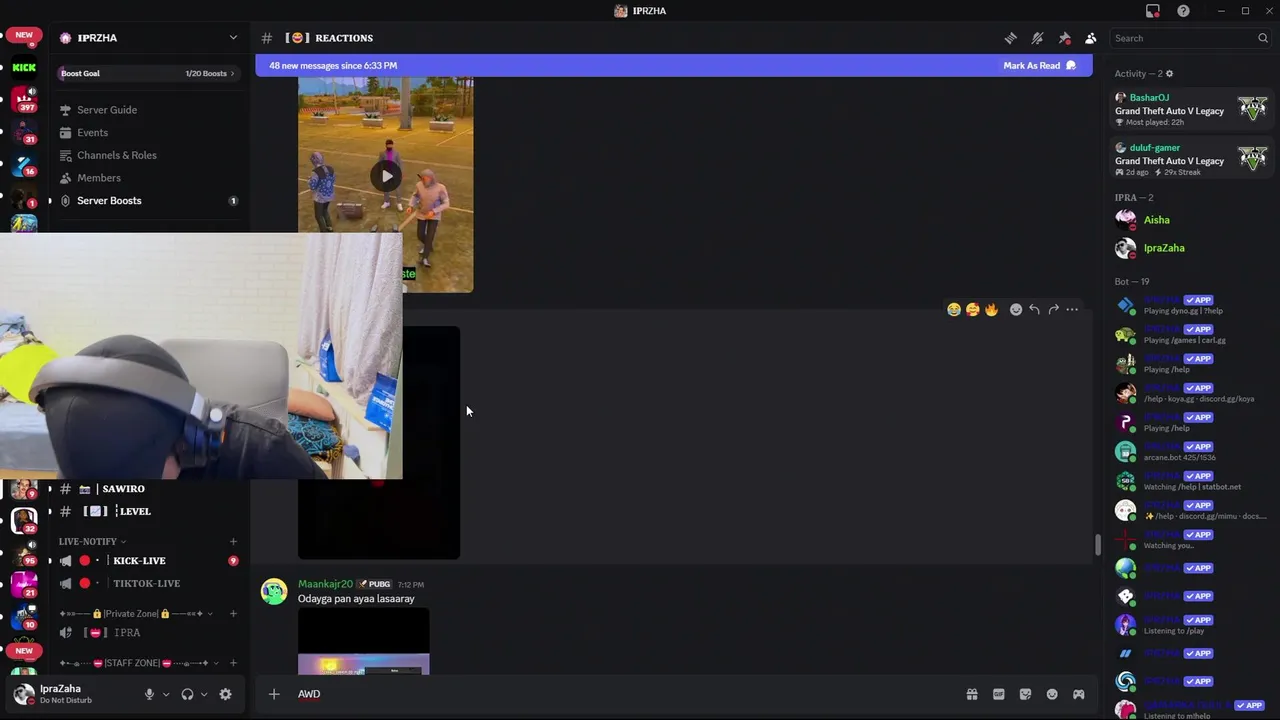Create channel in LIVE-NOTIFY category
Screen dimensions: 1280x720
click(233, 542)
